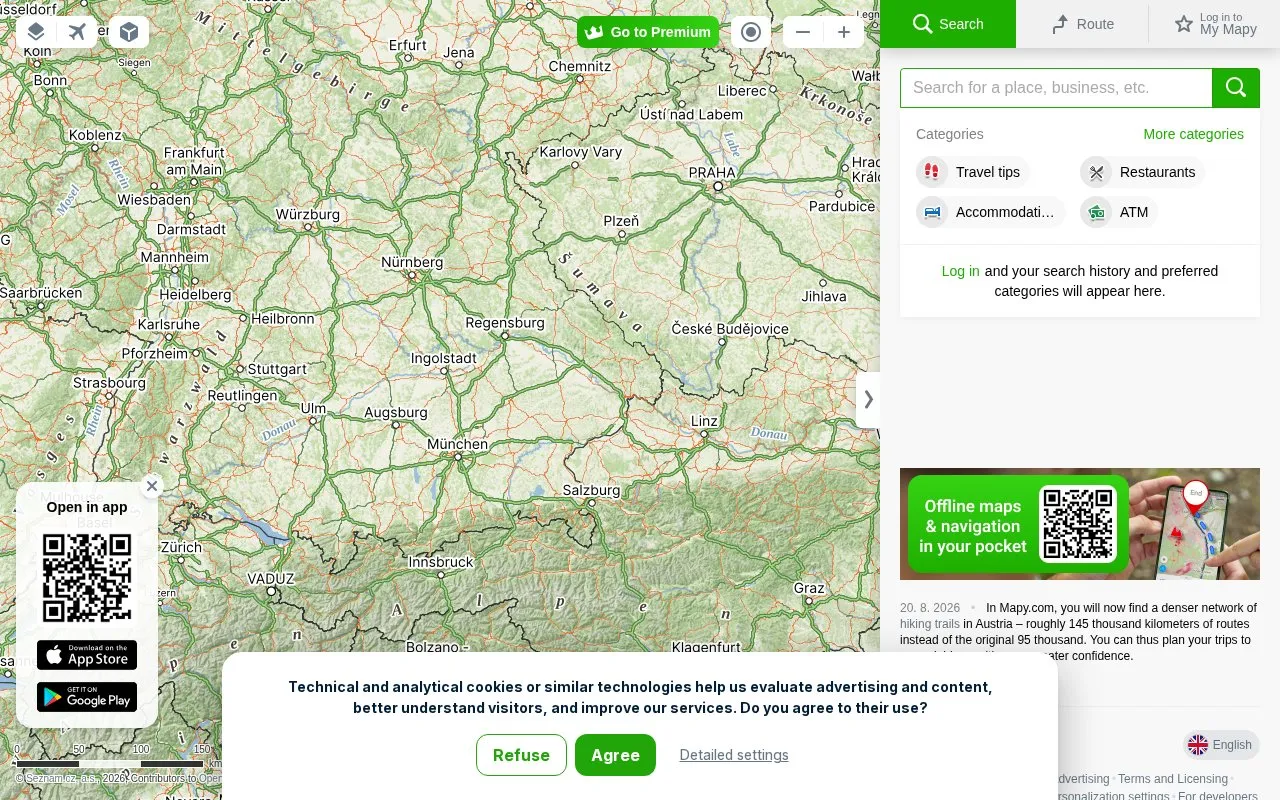The height and width of the screenshot is (800, 1280).
Task: Agree to cookie use
Action: (615, 755)
